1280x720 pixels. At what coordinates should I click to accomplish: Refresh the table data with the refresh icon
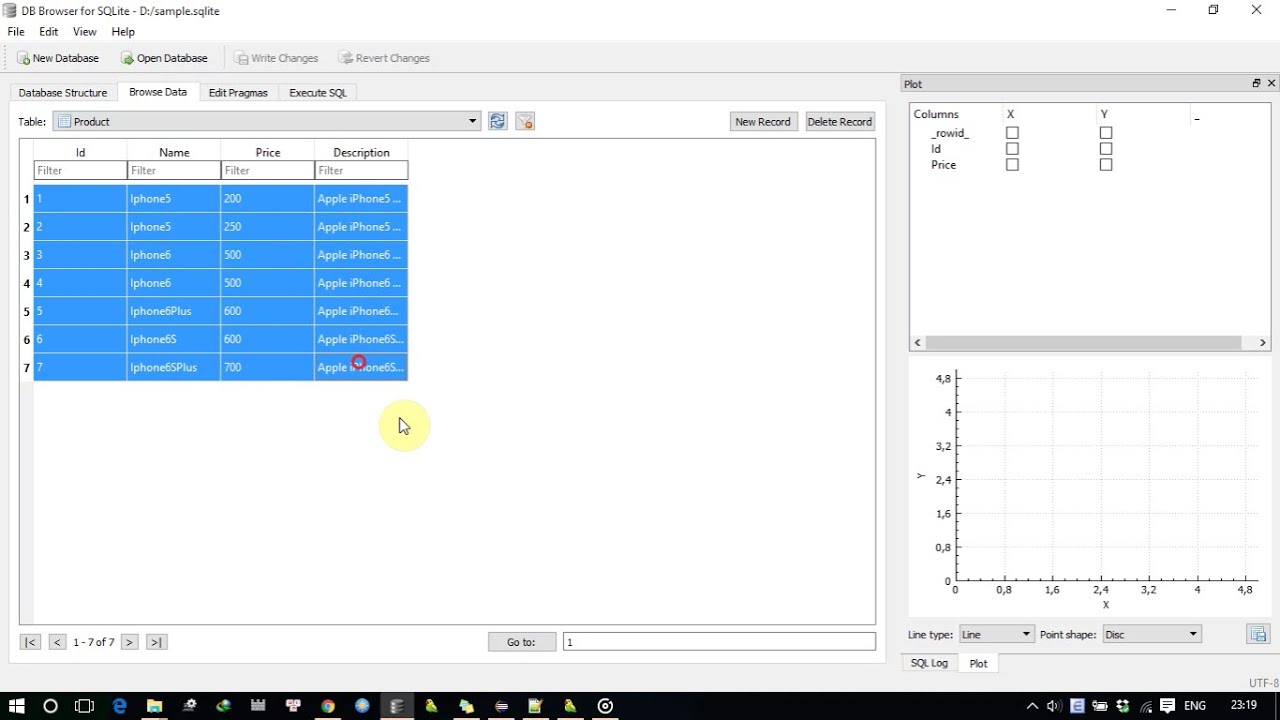[x=498, y=121]
